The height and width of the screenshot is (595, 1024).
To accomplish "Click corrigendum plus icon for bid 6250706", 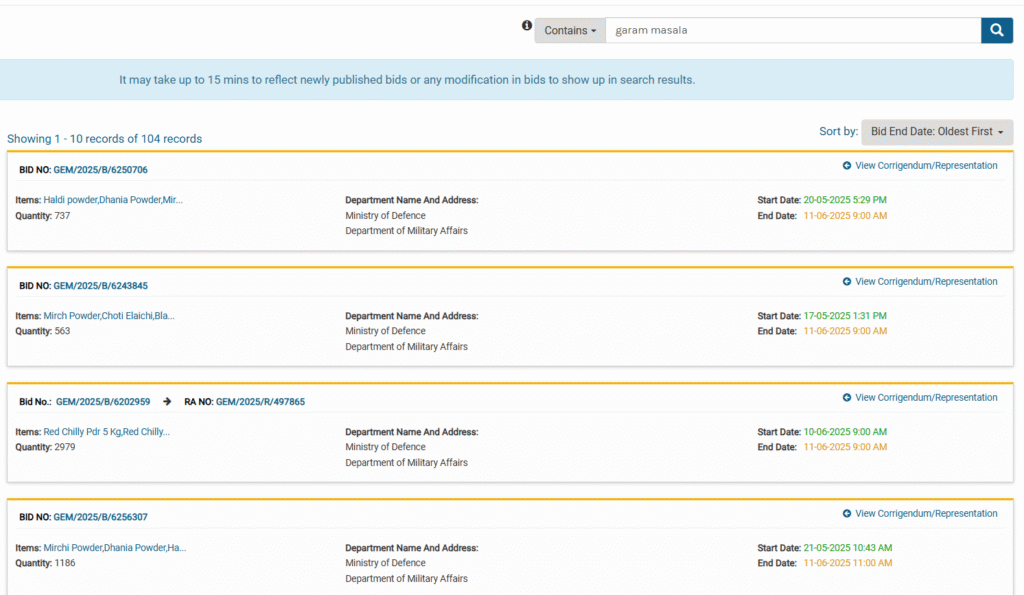I will [x=846, y=166].
